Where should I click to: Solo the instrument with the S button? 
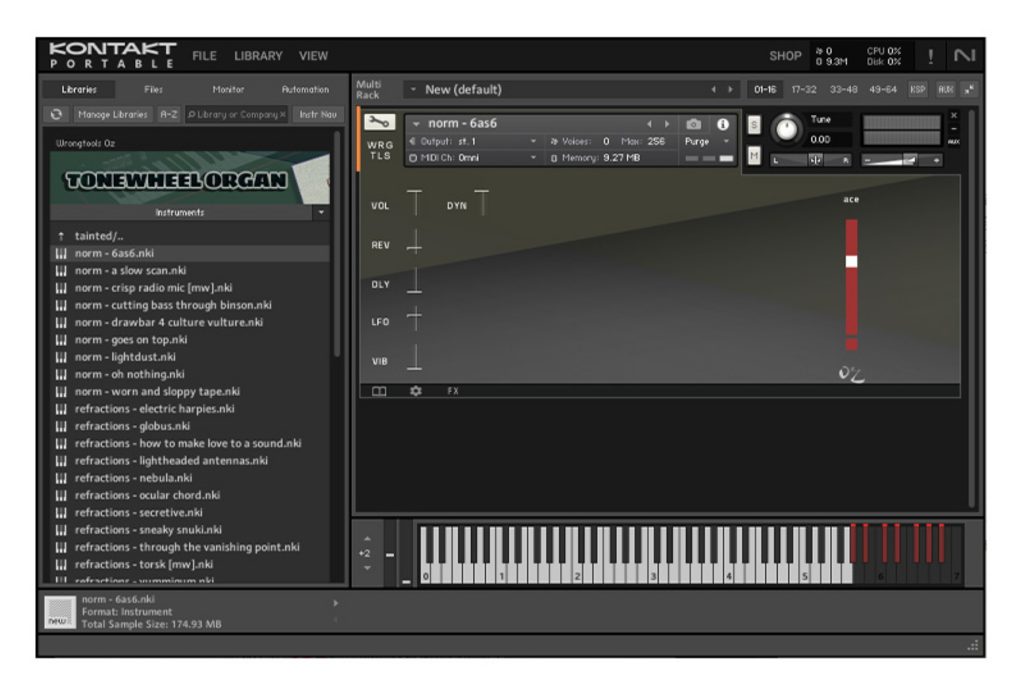pos(754,125)
